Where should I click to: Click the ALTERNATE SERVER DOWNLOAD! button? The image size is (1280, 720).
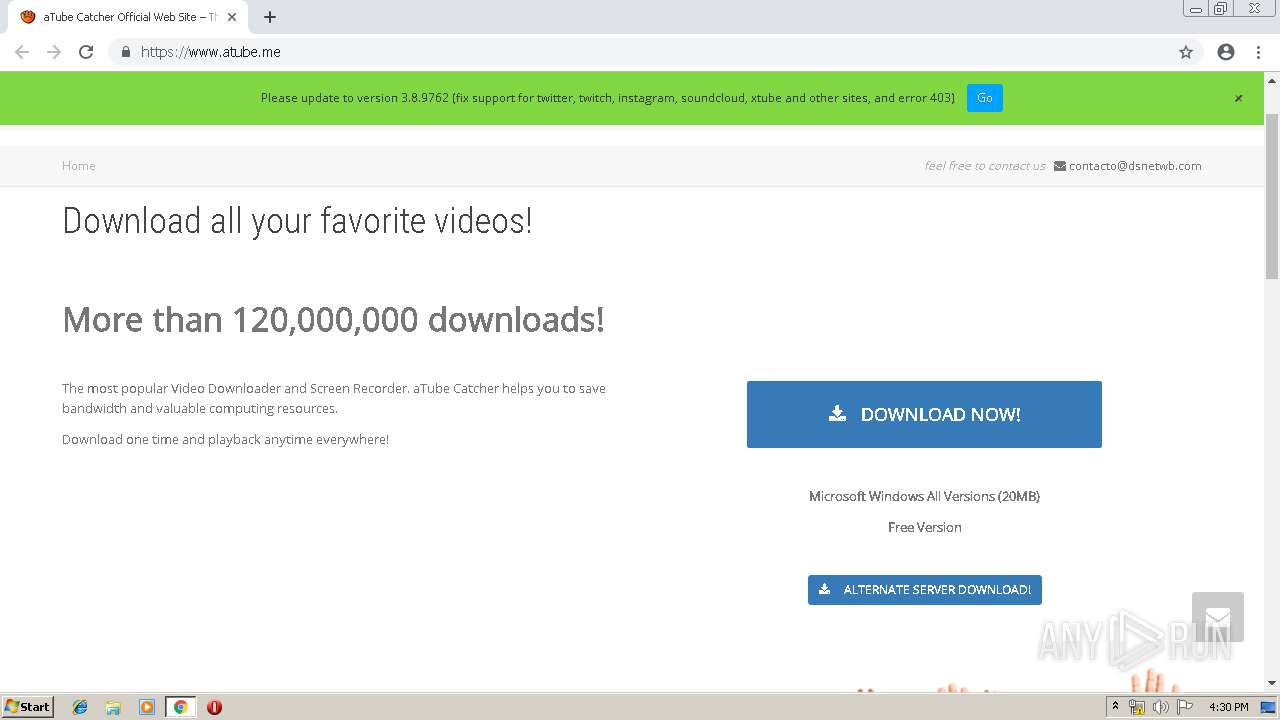pyautogui.click(x=925, y=590)
